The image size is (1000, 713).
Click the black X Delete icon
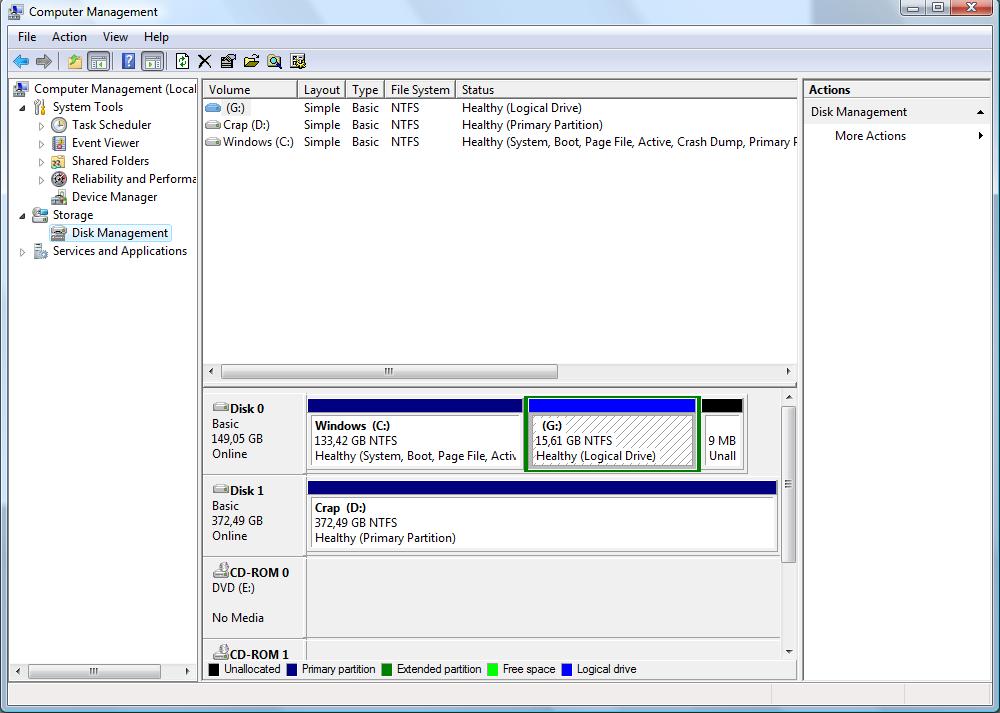pos(205,62)
